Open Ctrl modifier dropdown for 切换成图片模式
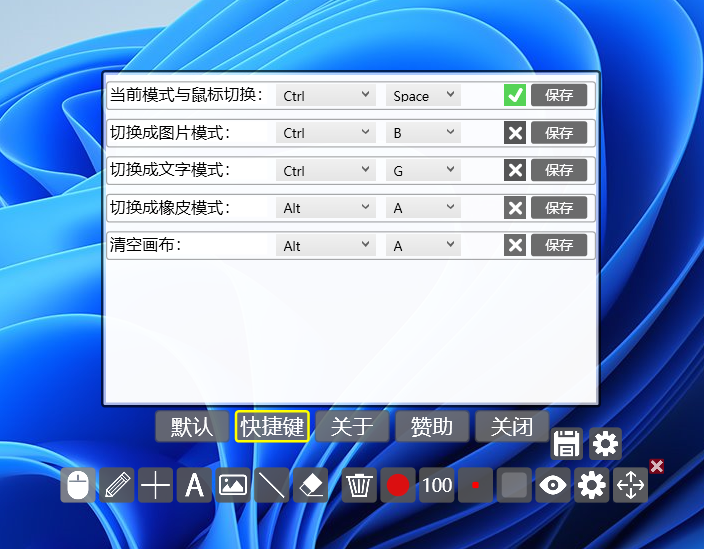704x549 pixels. pos(326,133)
